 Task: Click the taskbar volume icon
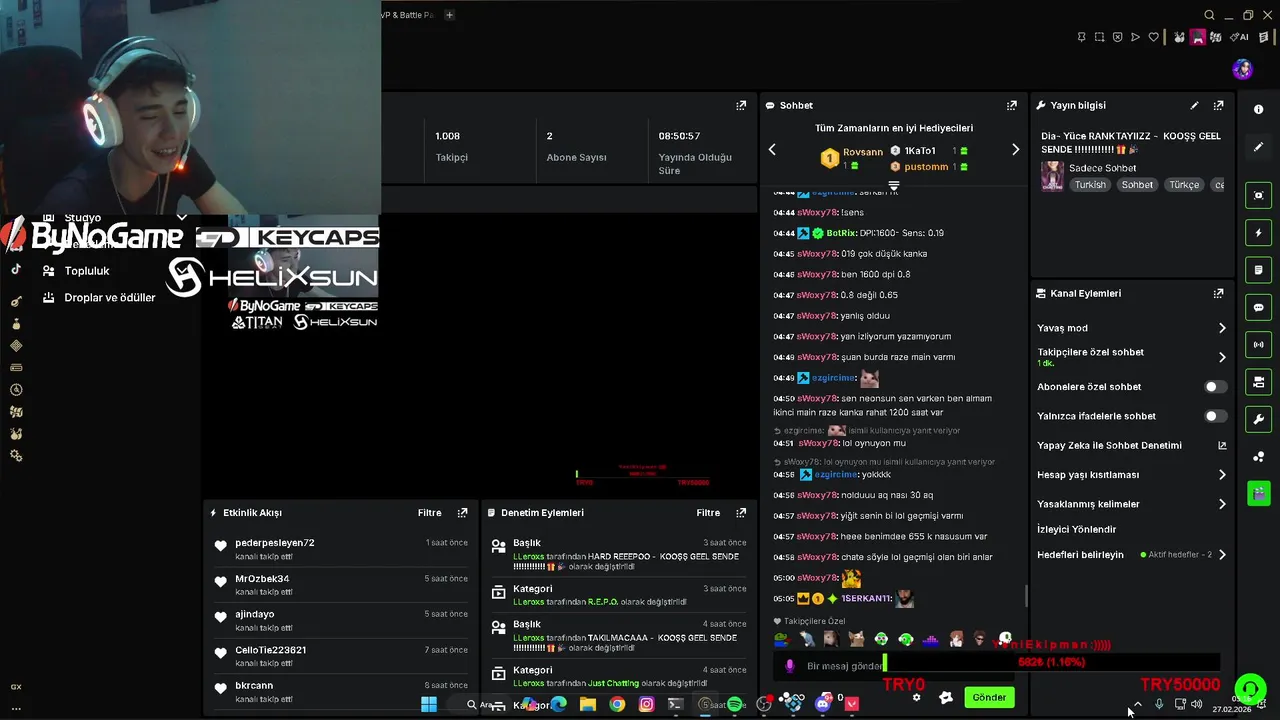(1197, 704)
